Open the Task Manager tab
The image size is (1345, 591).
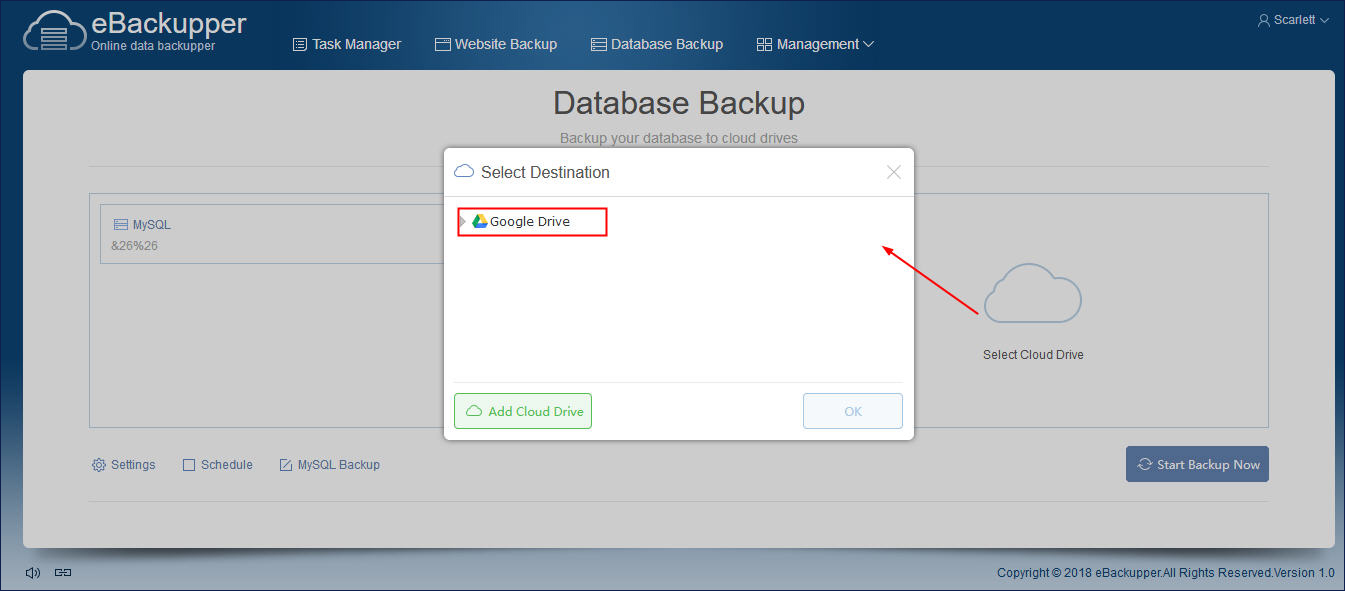(347, 44)
